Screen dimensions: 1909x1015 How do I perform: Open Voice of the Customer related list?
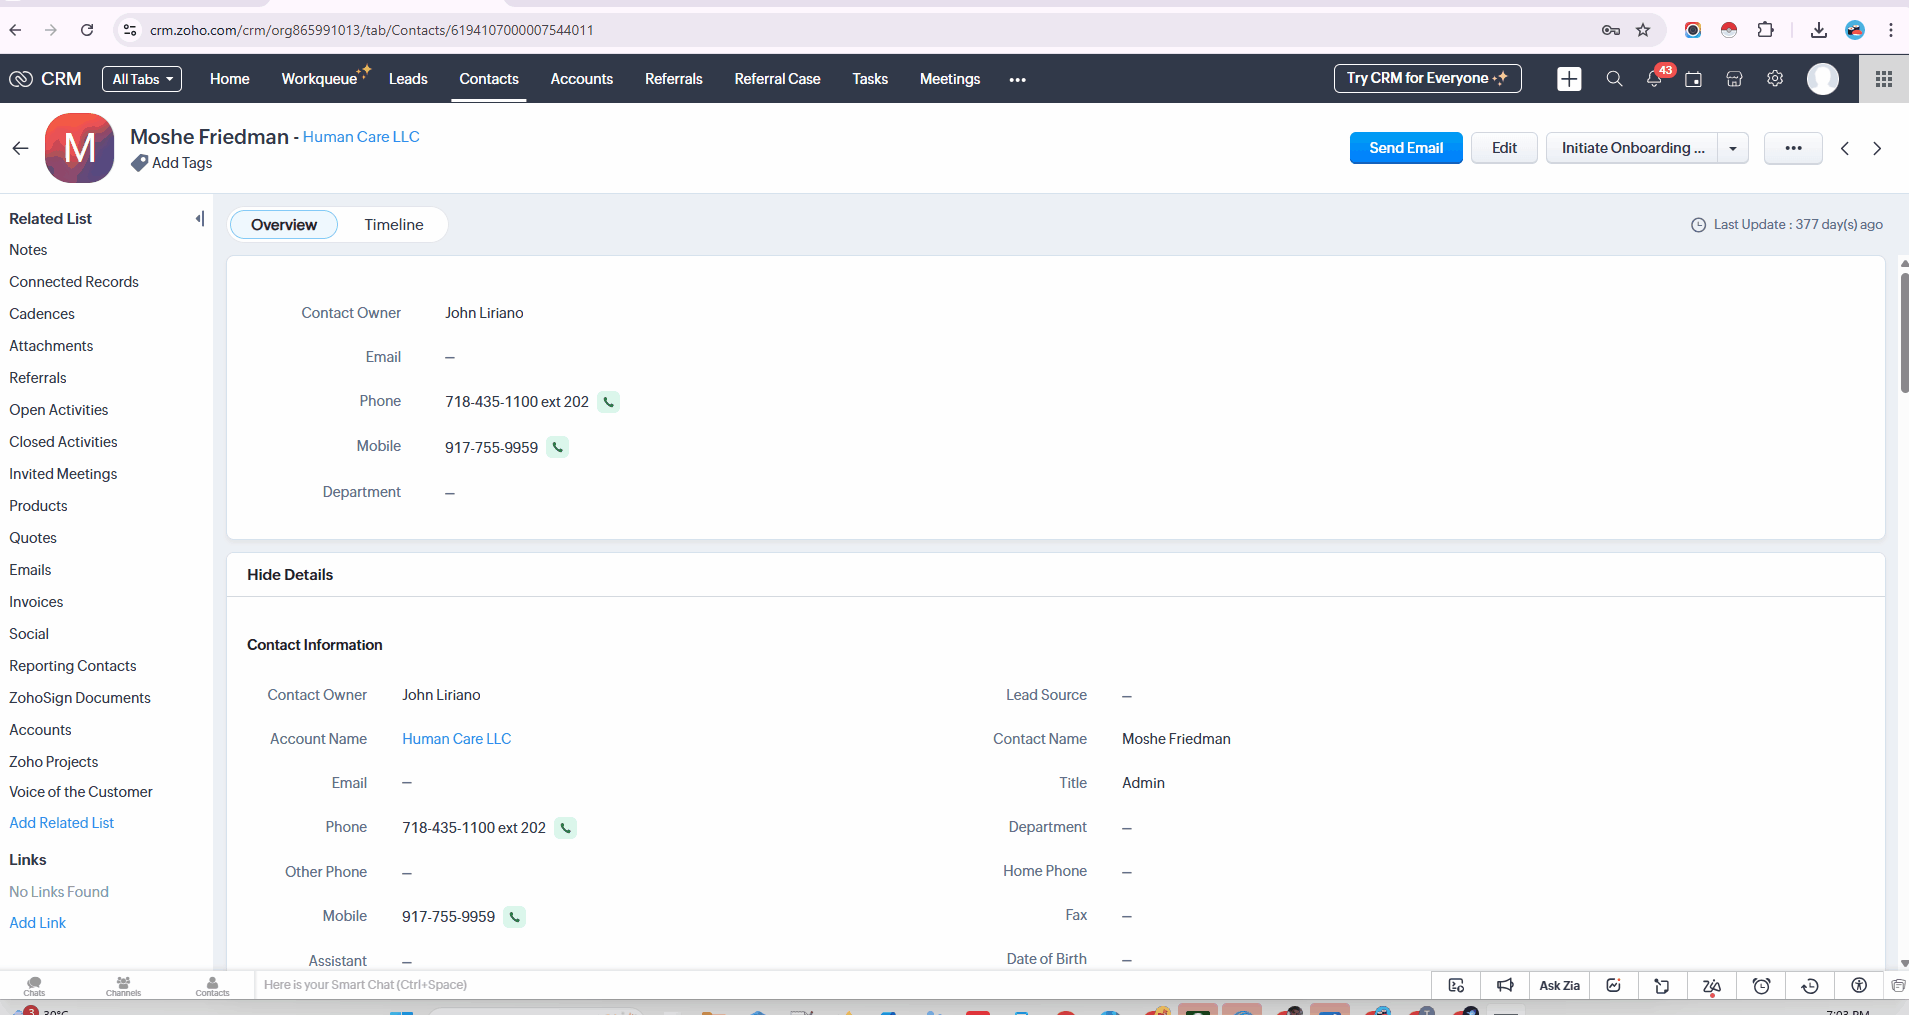click(x=81, y=792)
